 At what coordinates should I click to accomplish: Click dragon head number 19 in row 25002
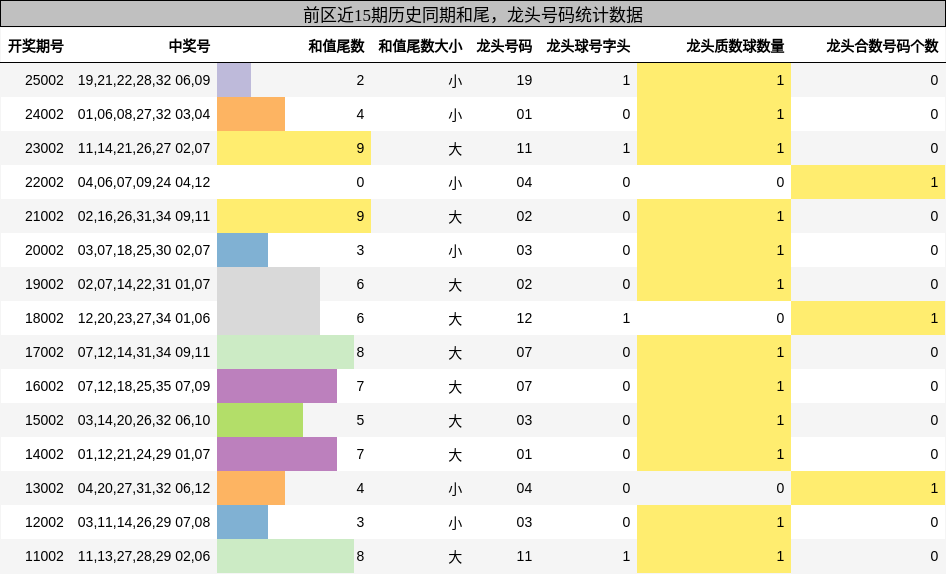coord(524,80)
